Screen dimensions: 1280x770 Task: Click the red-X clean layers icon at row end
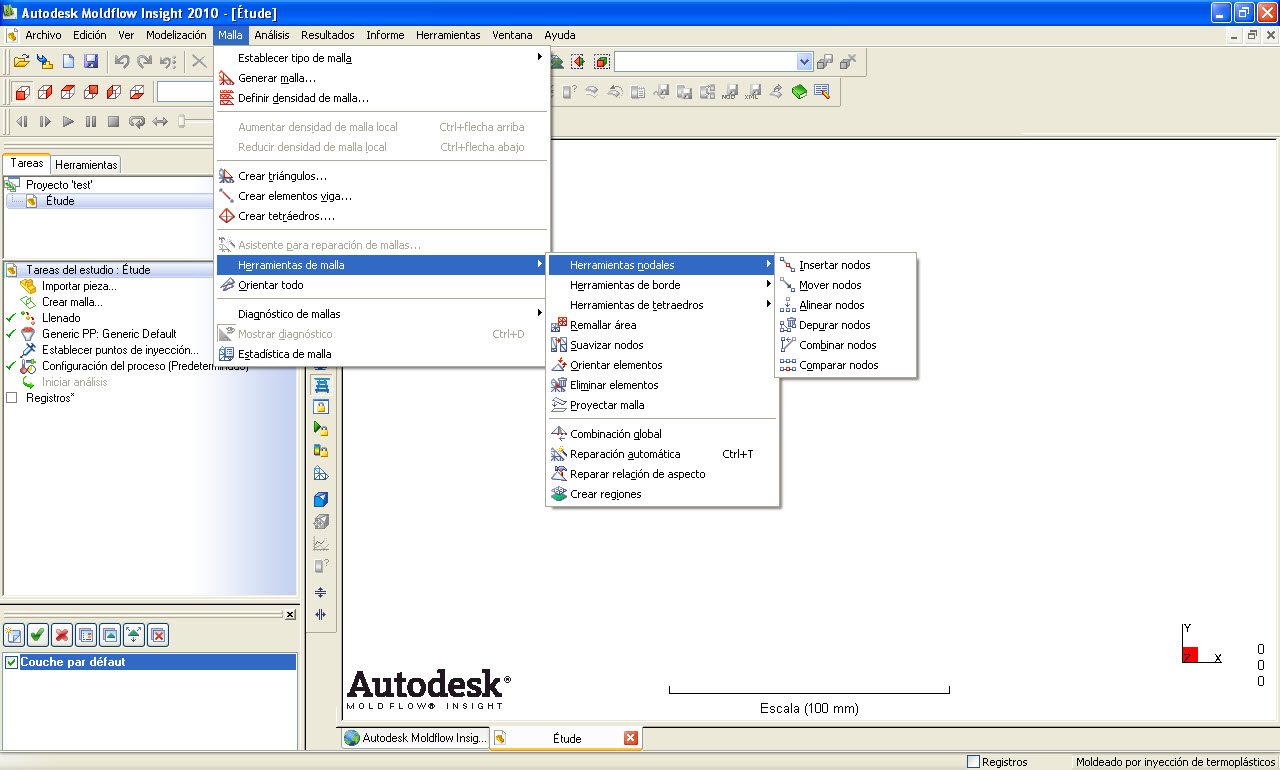click(158, 634)
